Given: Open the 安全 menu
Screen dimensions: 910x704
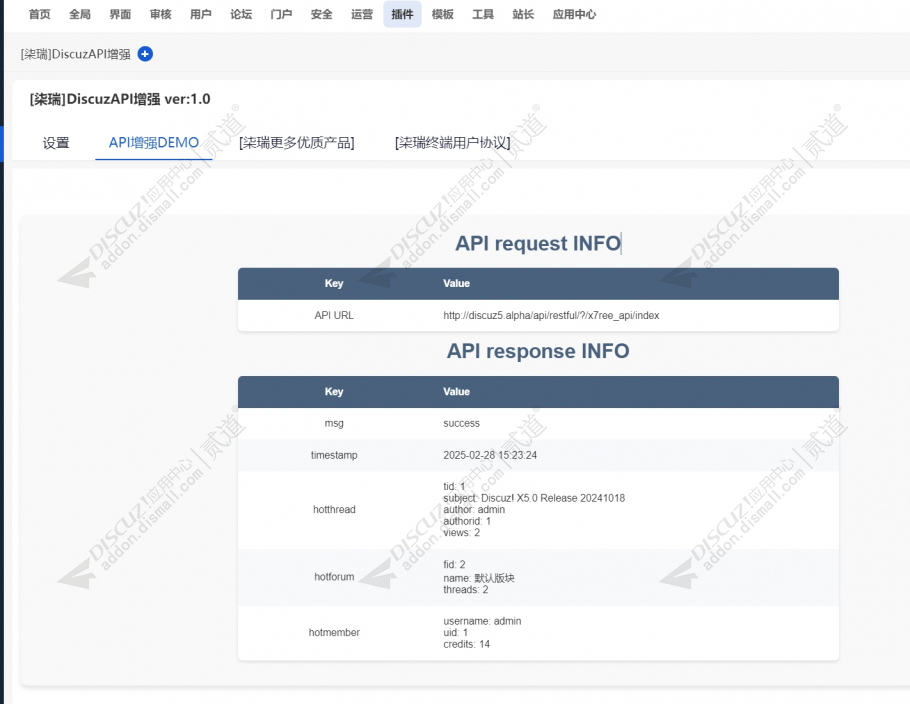Looking at the screenshot, I should (x=322, y=14).
